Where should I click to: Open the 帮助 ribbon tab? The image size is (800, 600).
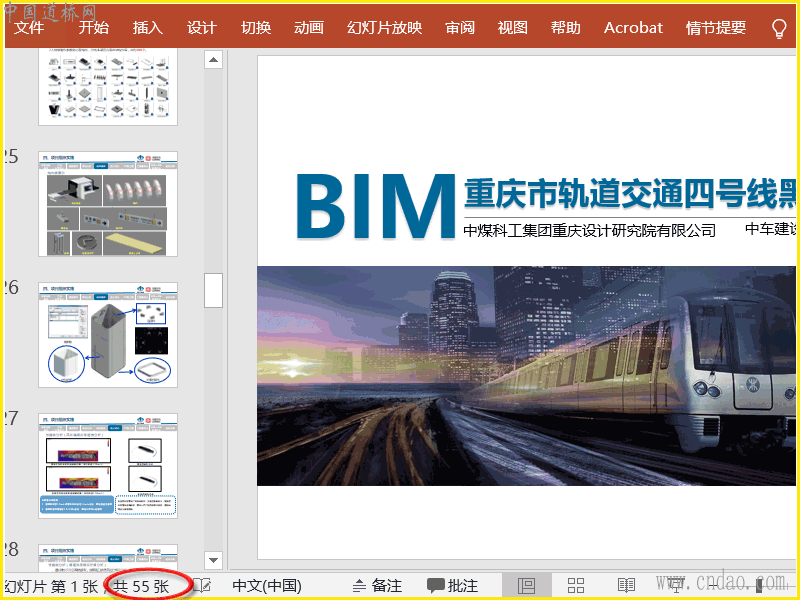[565, 28]
